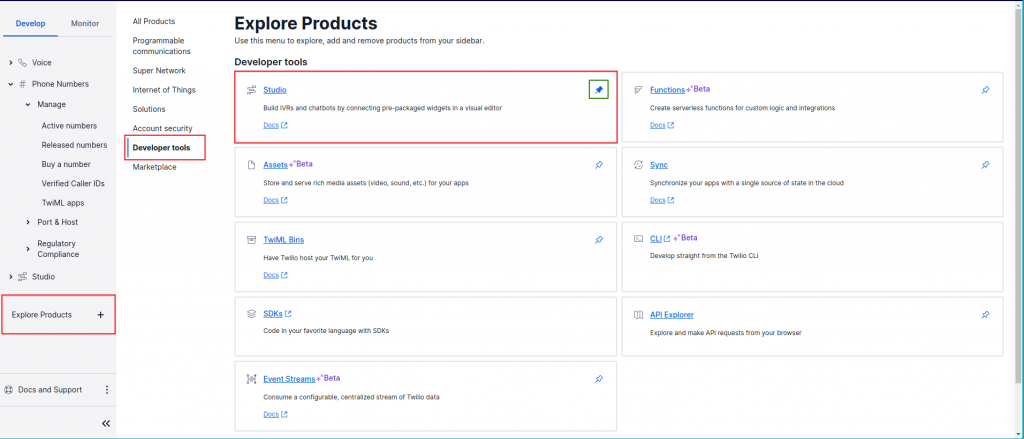Expand the Regulatory Compliance subsection
The height and width of the screenshot is (439, 1024).
[28, 249]
